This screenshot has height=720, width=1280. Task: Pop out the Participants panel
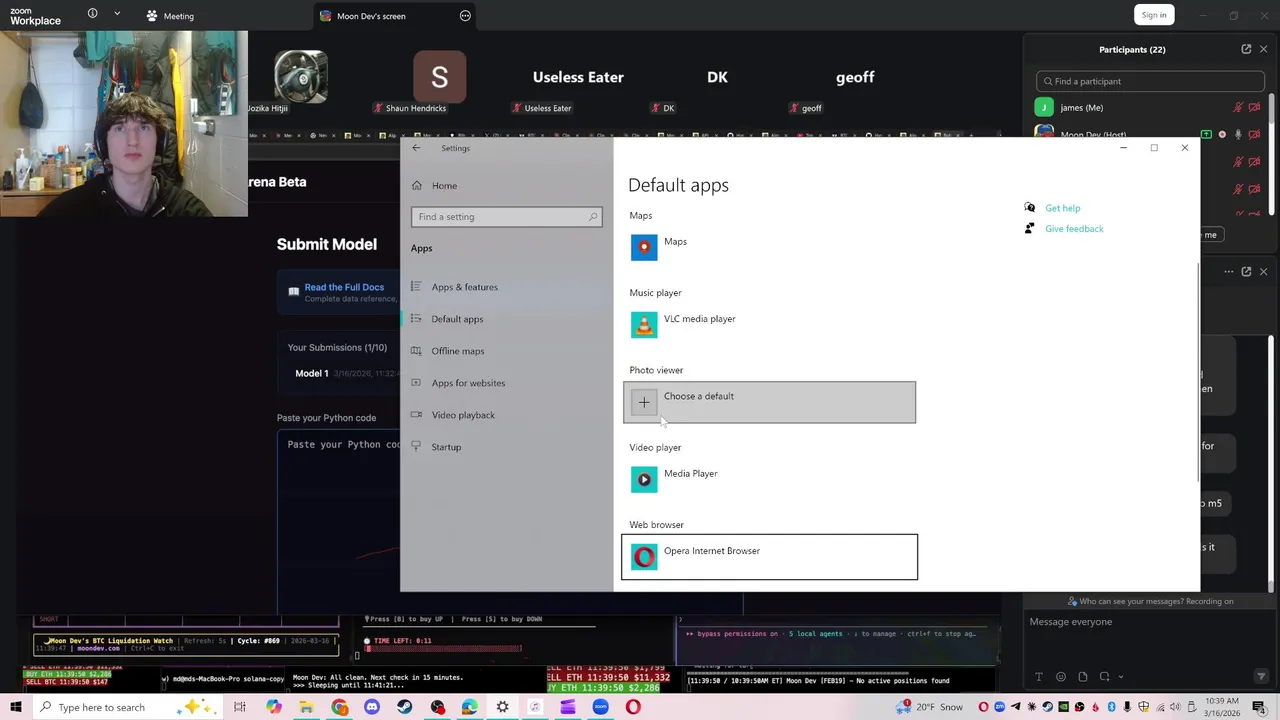(1246, 49)
